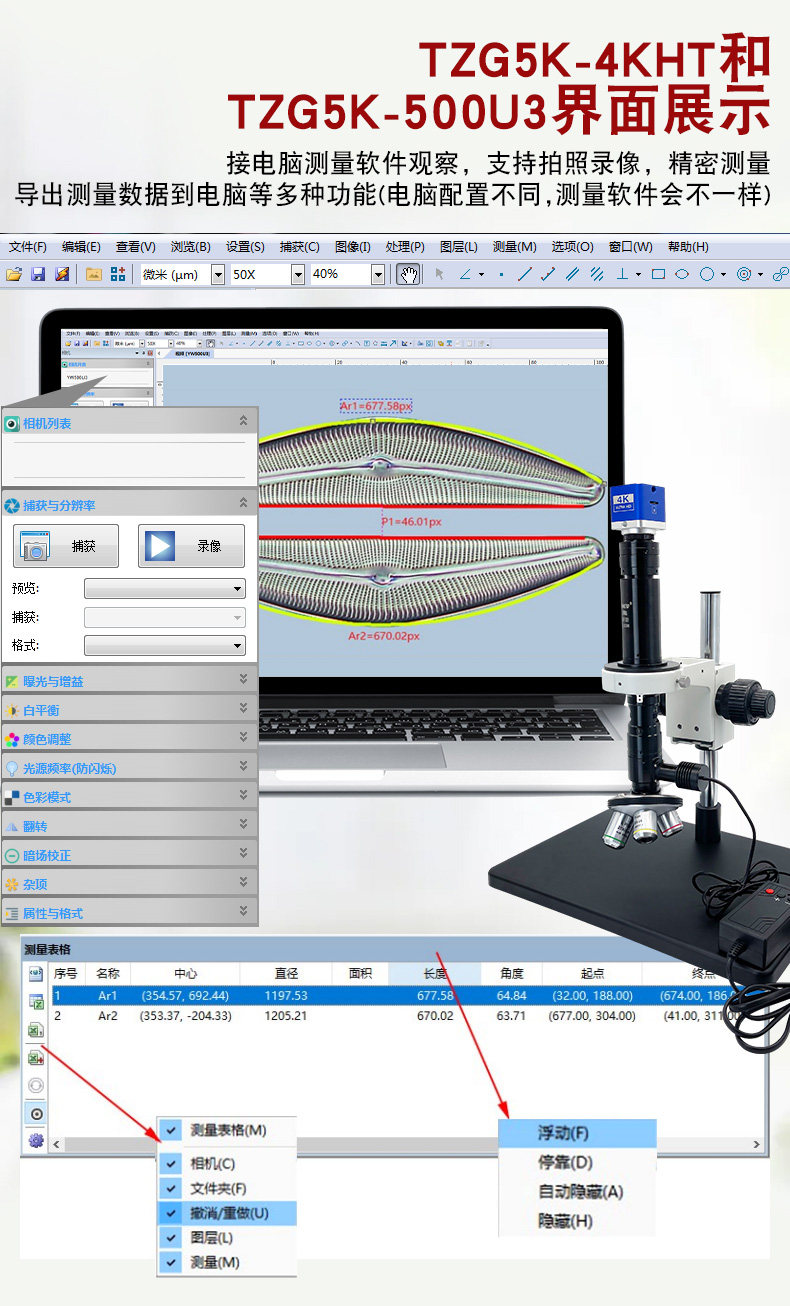The image size is (790, 1306).
Task: Open the 测量(M) menu in menu bar
Action: click(514, 247)
